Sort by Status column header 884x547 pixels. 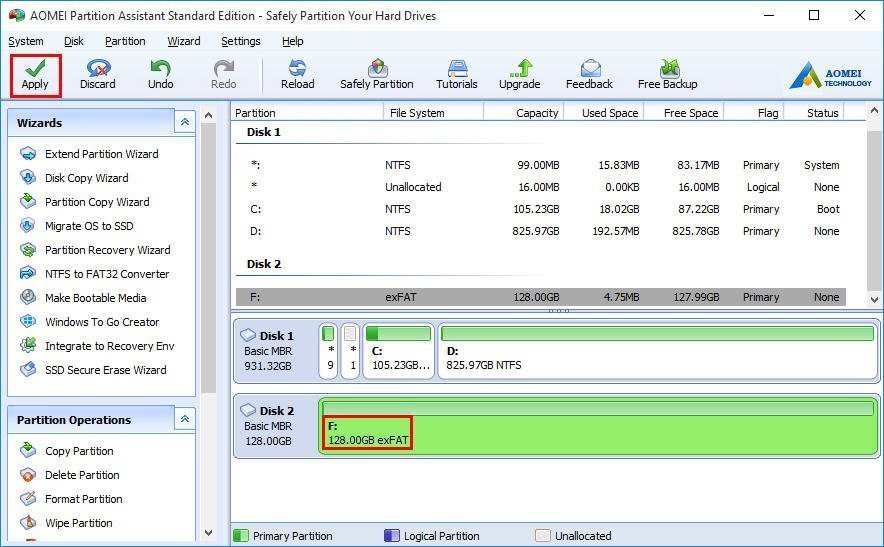point(813,113)
